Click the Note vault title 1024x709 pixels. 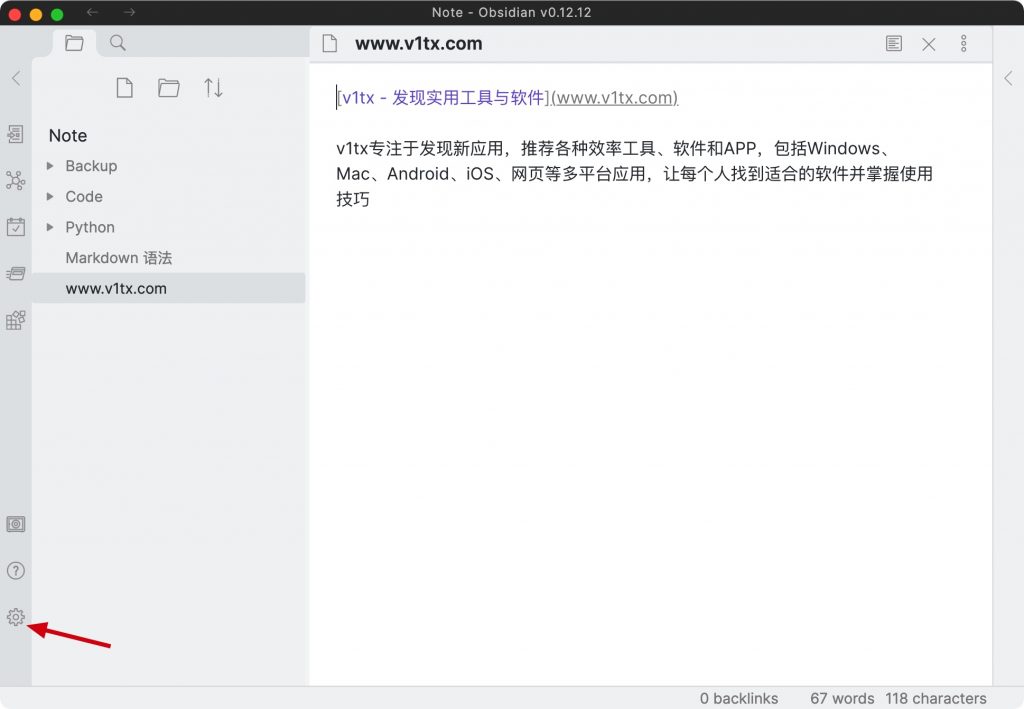(68, 135)
